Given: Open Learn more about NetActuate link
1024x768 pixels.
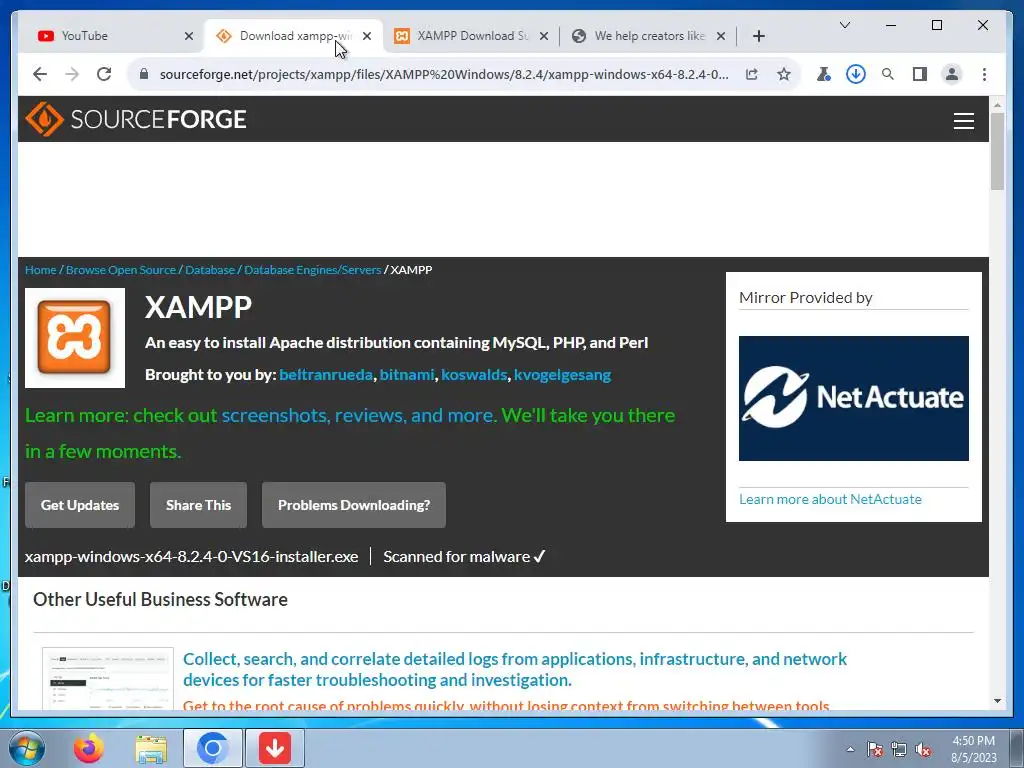Looking at the screenshot, I should point(830,499).
